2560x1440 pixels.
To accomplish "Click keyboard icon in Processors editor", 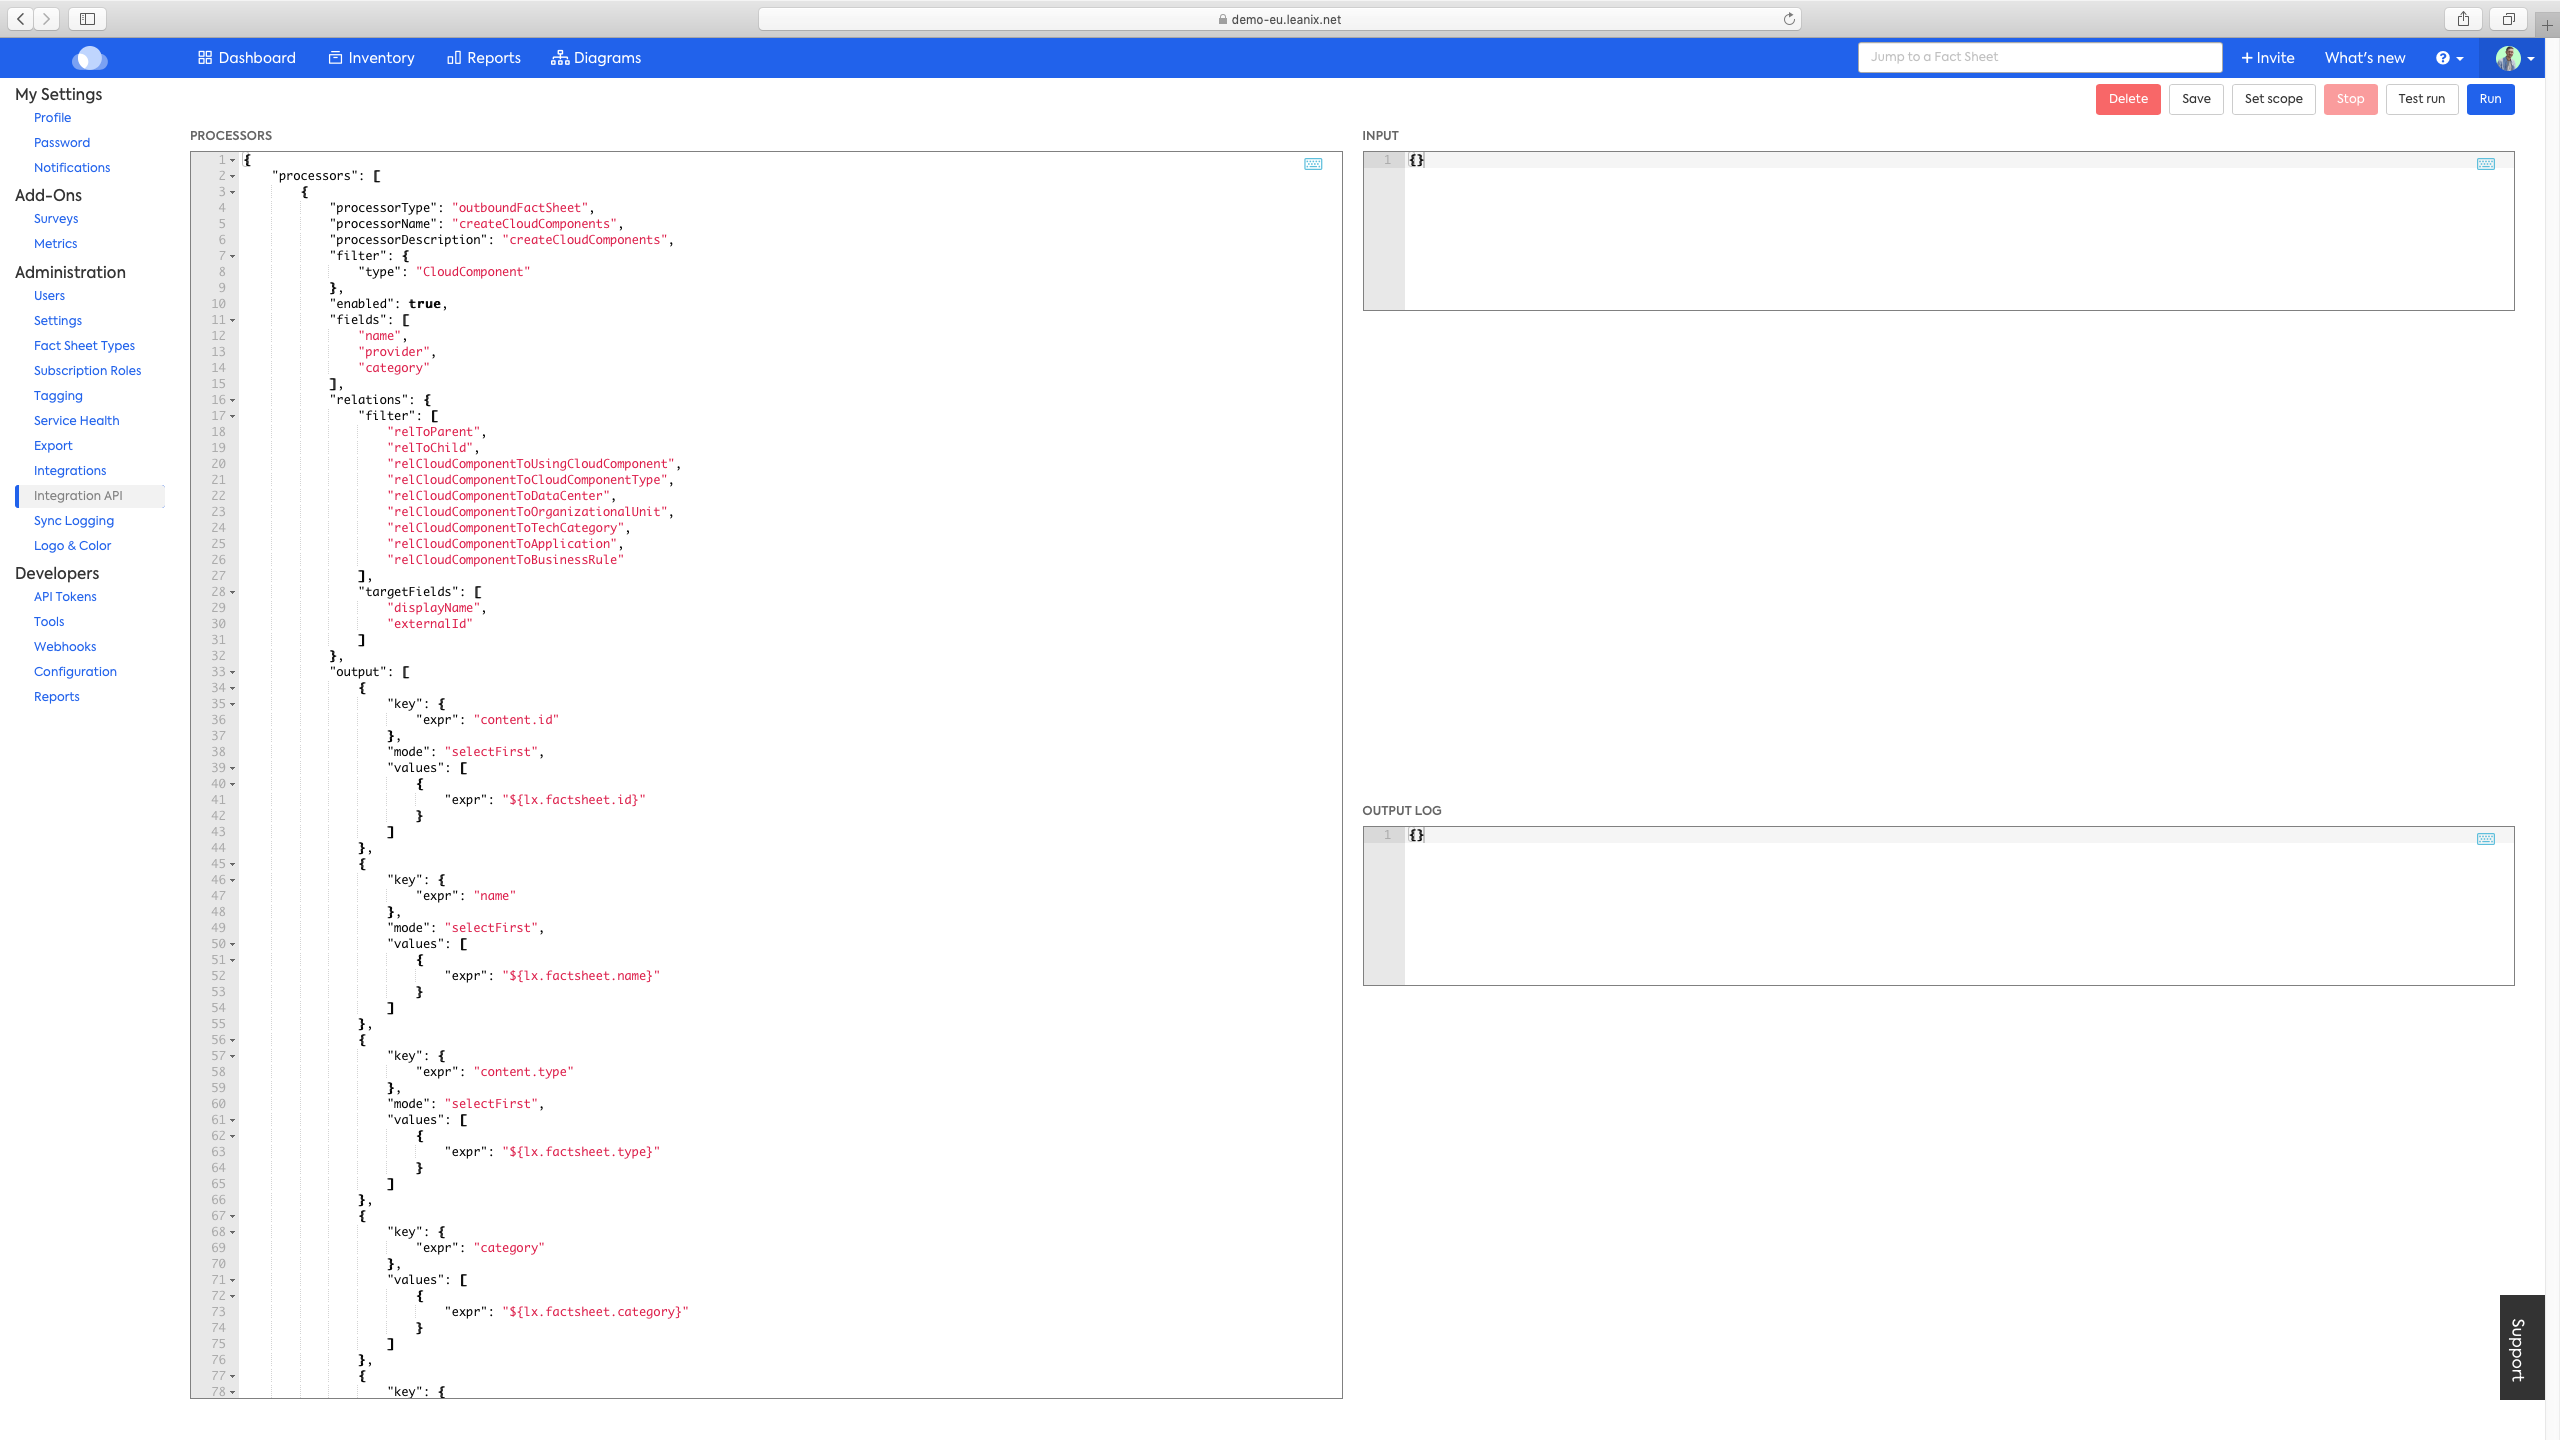I will click(1313, 164).
